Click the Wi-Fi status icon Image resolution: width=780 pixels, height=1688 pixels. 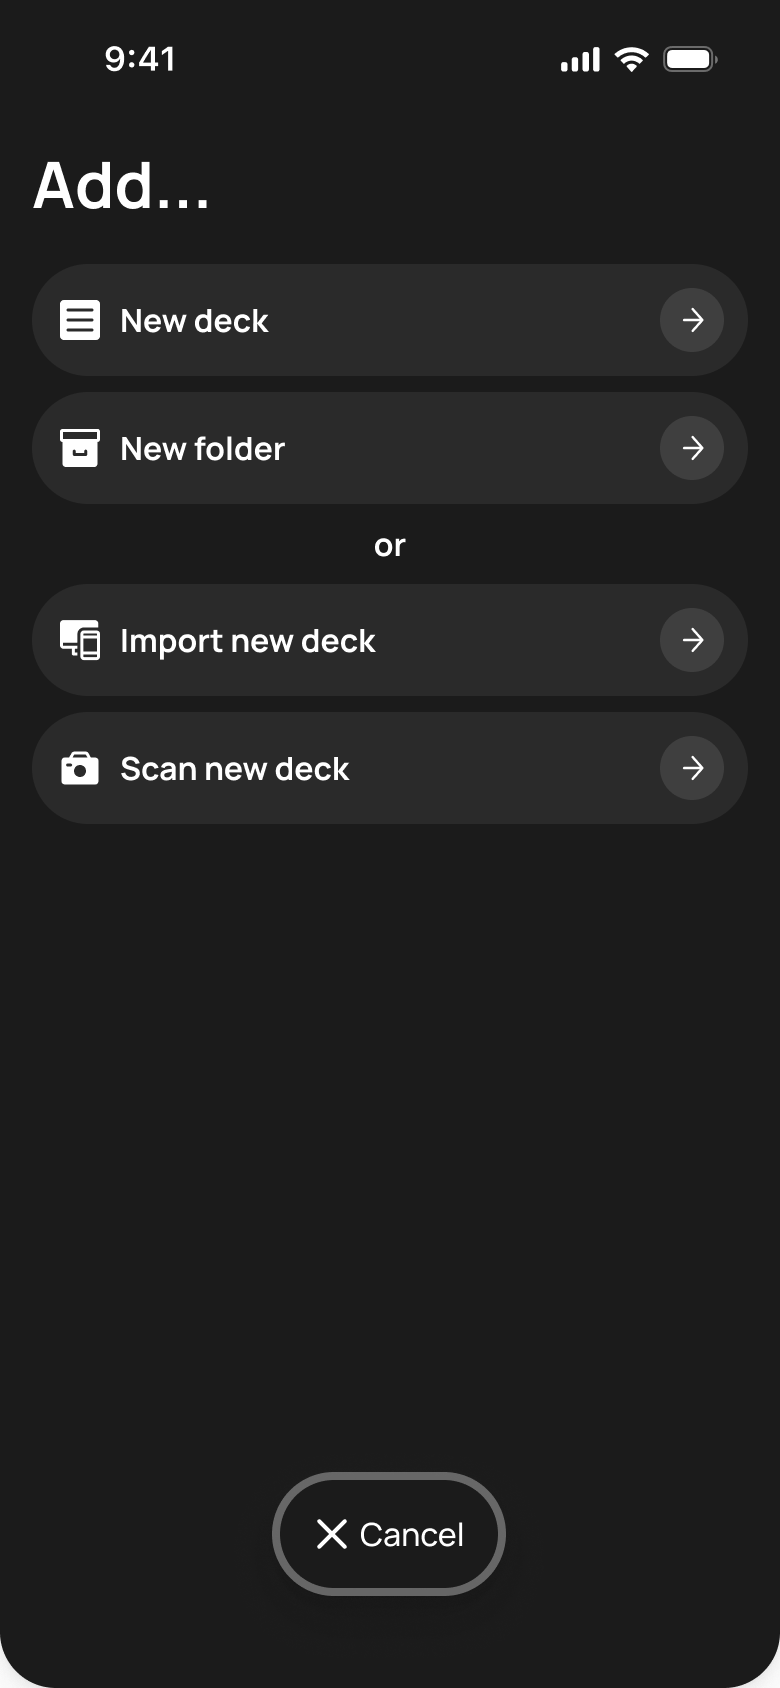coord(631,59)
